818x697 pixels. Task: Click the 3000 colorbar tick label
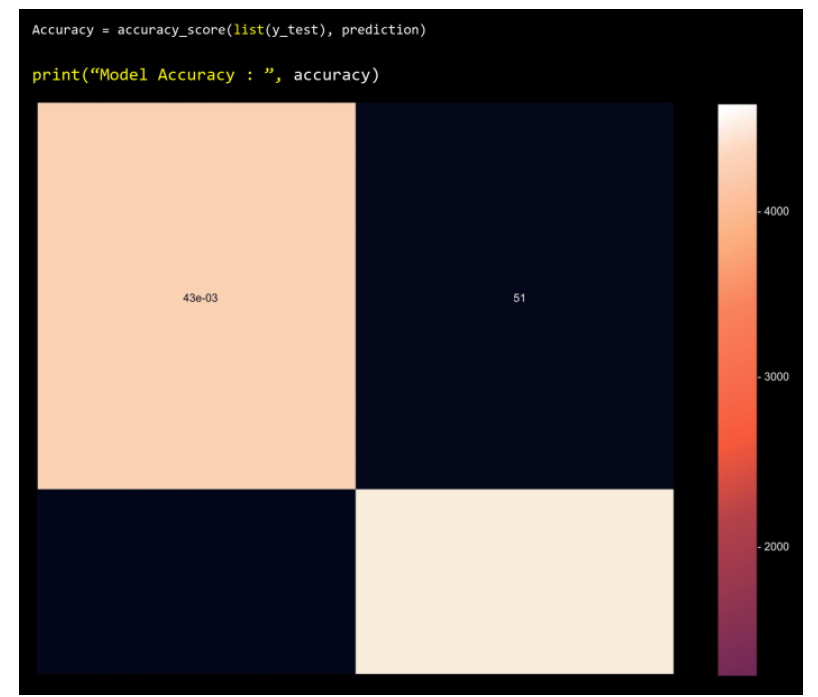[776, 377]
